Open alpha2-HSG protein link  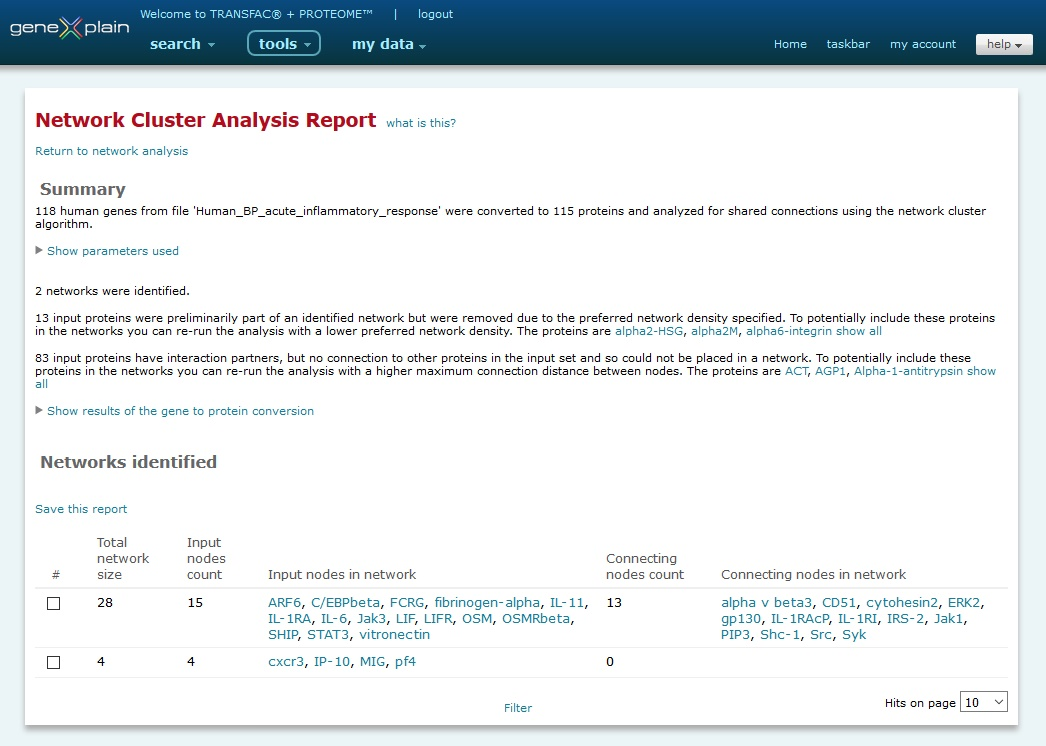(648, 331)
